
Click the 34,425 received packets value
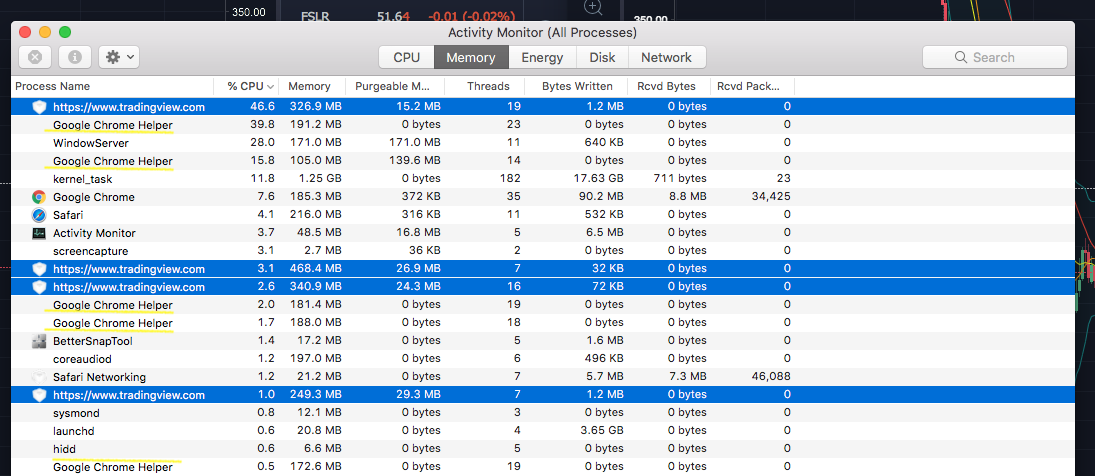[x=771, y=198]
